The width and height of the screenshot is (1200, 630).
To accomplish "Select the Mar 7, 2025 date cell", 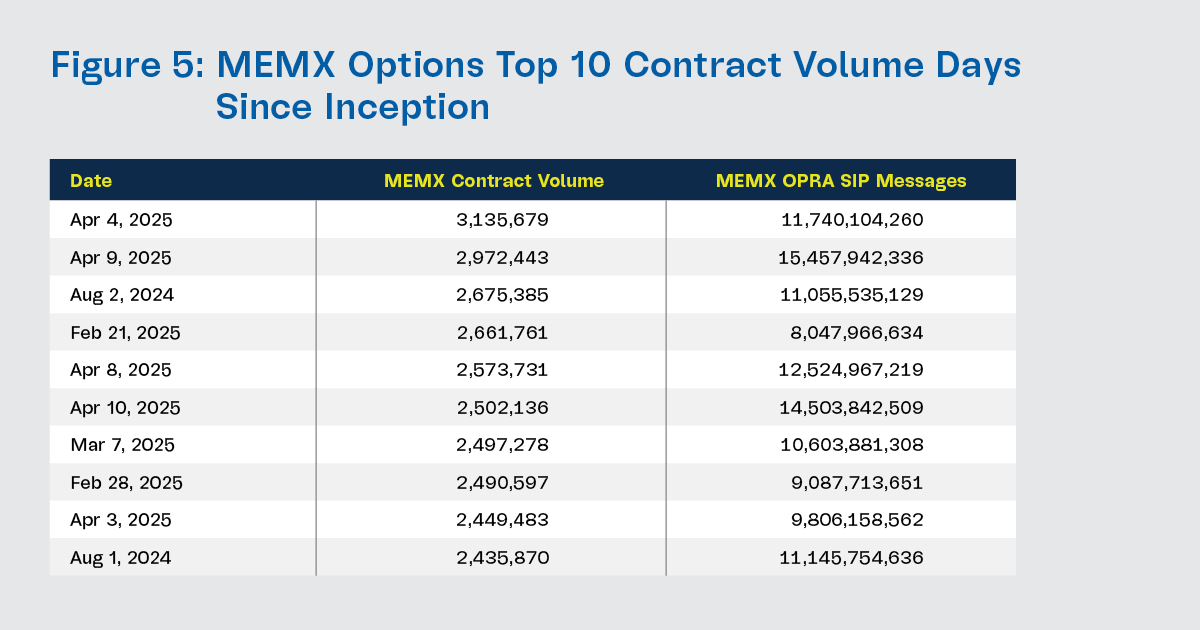I will [120, 445].
